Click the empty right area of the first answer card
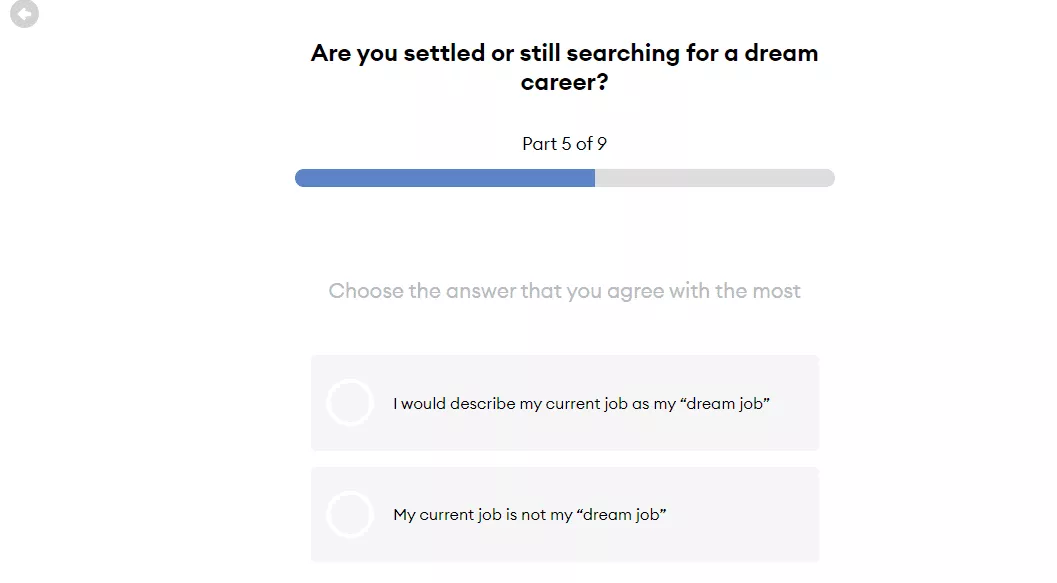This screenshot has height=583, width=1057. (794, 403)
